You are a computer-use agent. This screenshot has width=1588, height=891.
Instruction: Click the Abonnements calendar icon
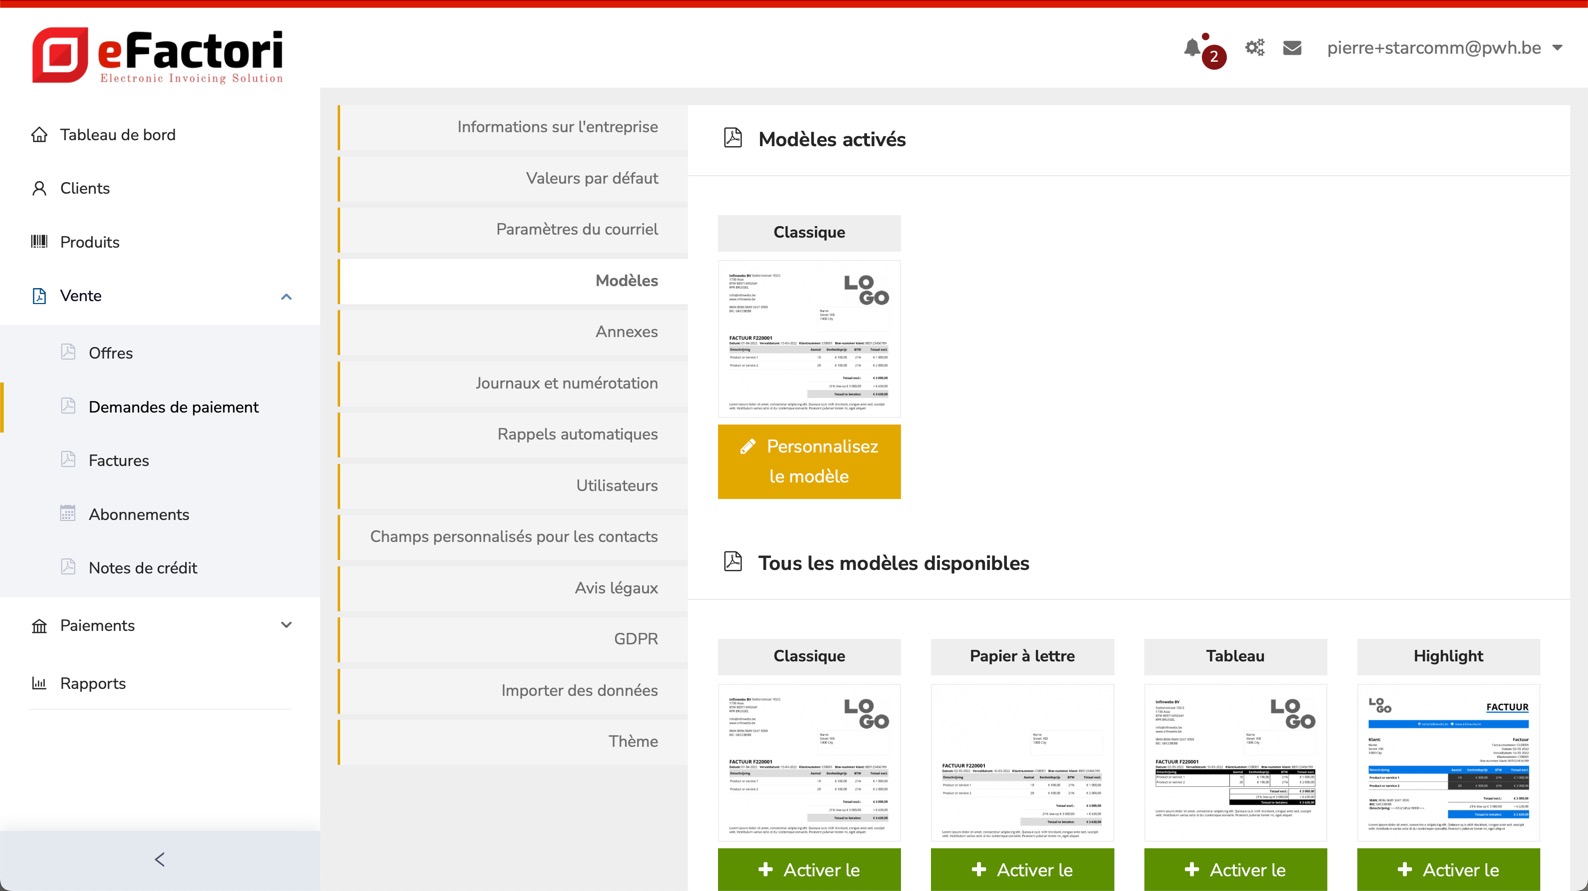[68, 514]
